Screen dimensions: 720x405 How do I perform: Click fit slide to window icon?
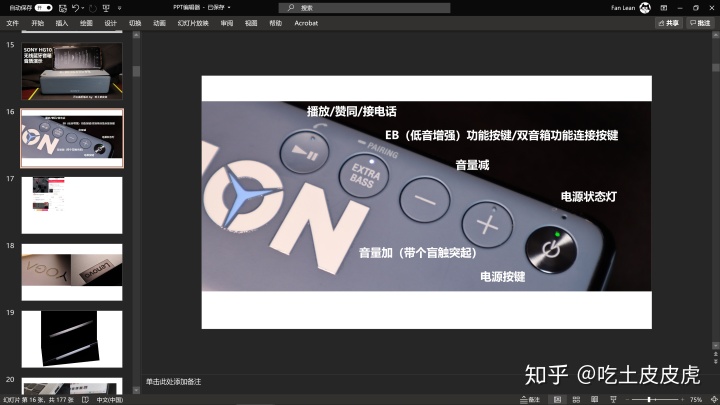point(714,399)
